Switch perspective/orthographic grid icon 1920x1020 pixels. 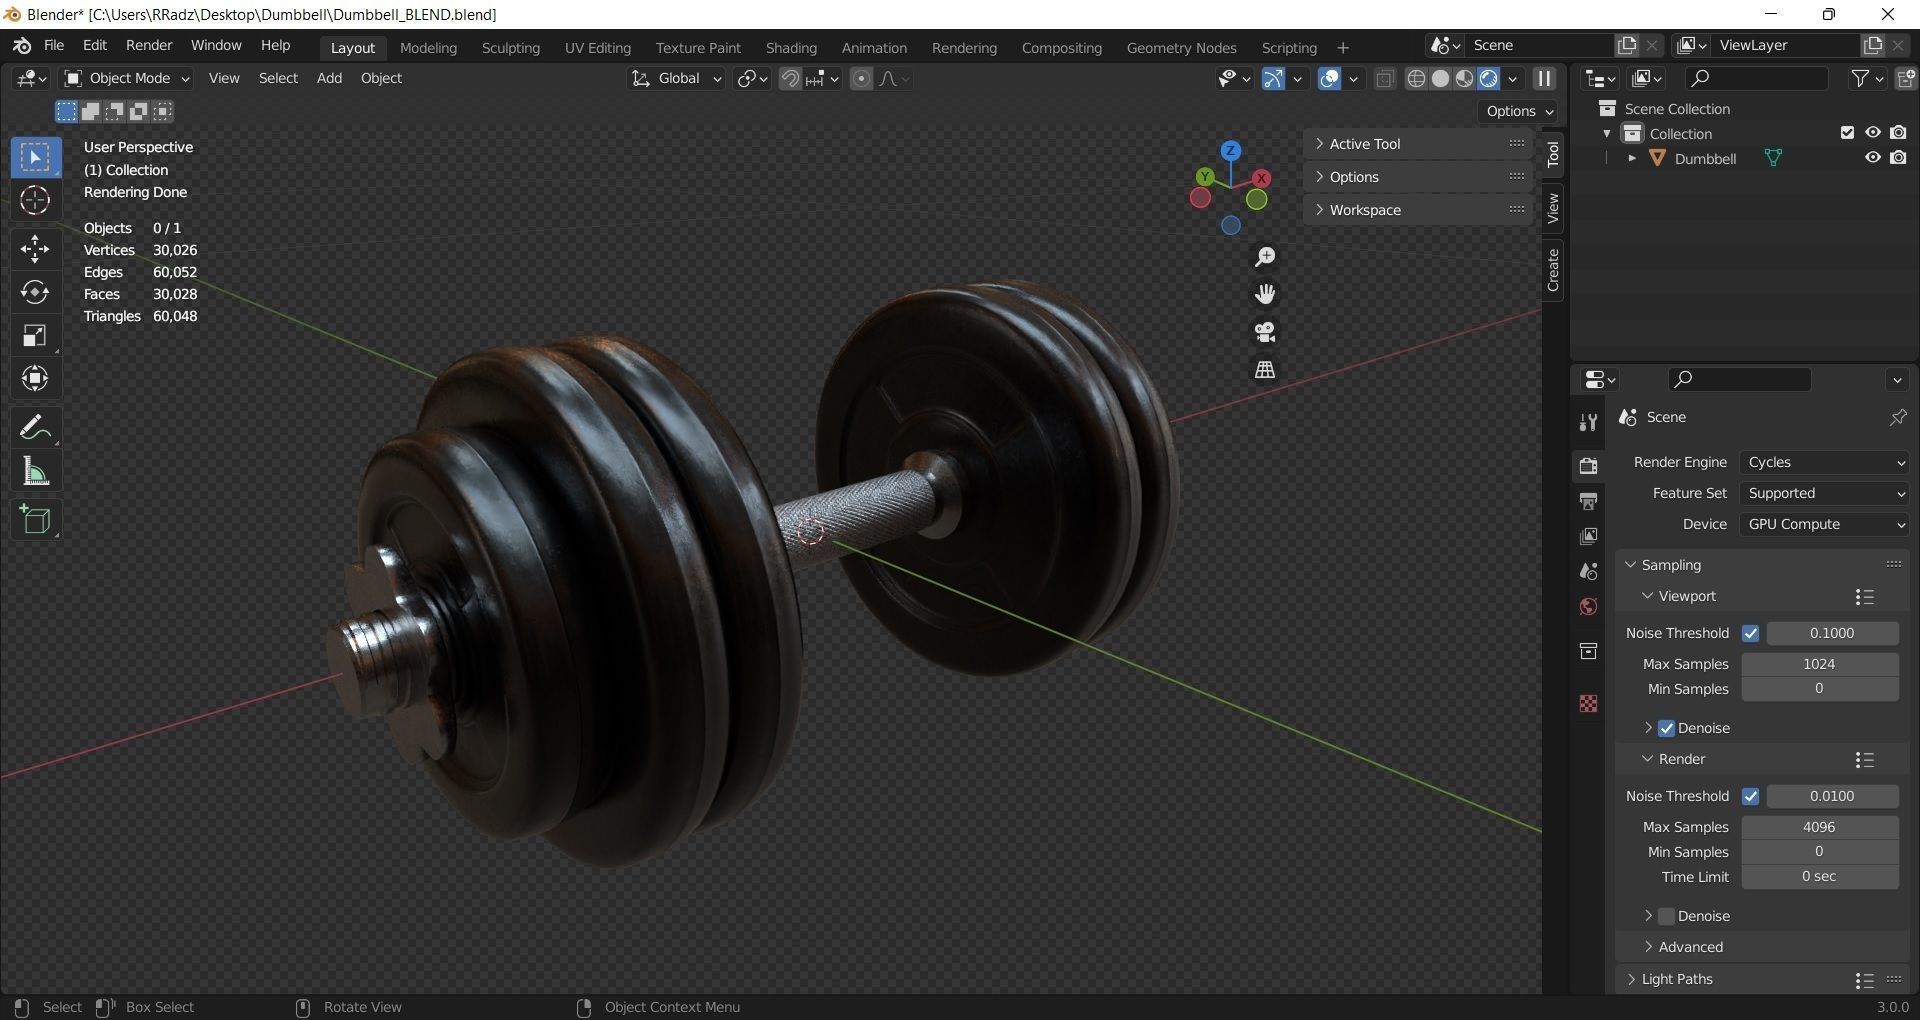(1265, 369)
